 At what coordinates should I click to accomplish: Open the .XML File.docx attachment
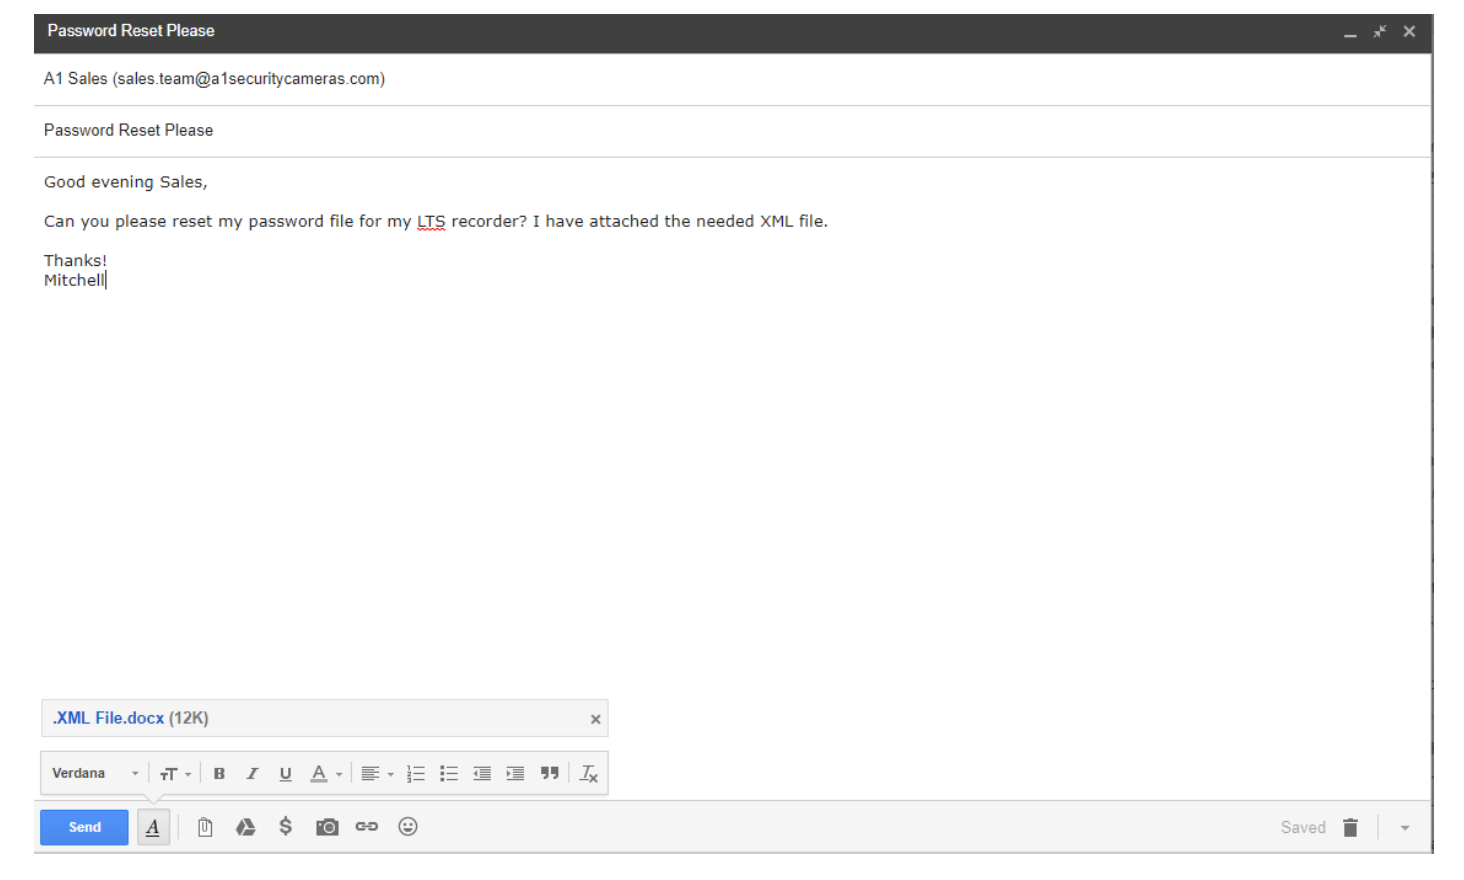click(x=108, y=718)
